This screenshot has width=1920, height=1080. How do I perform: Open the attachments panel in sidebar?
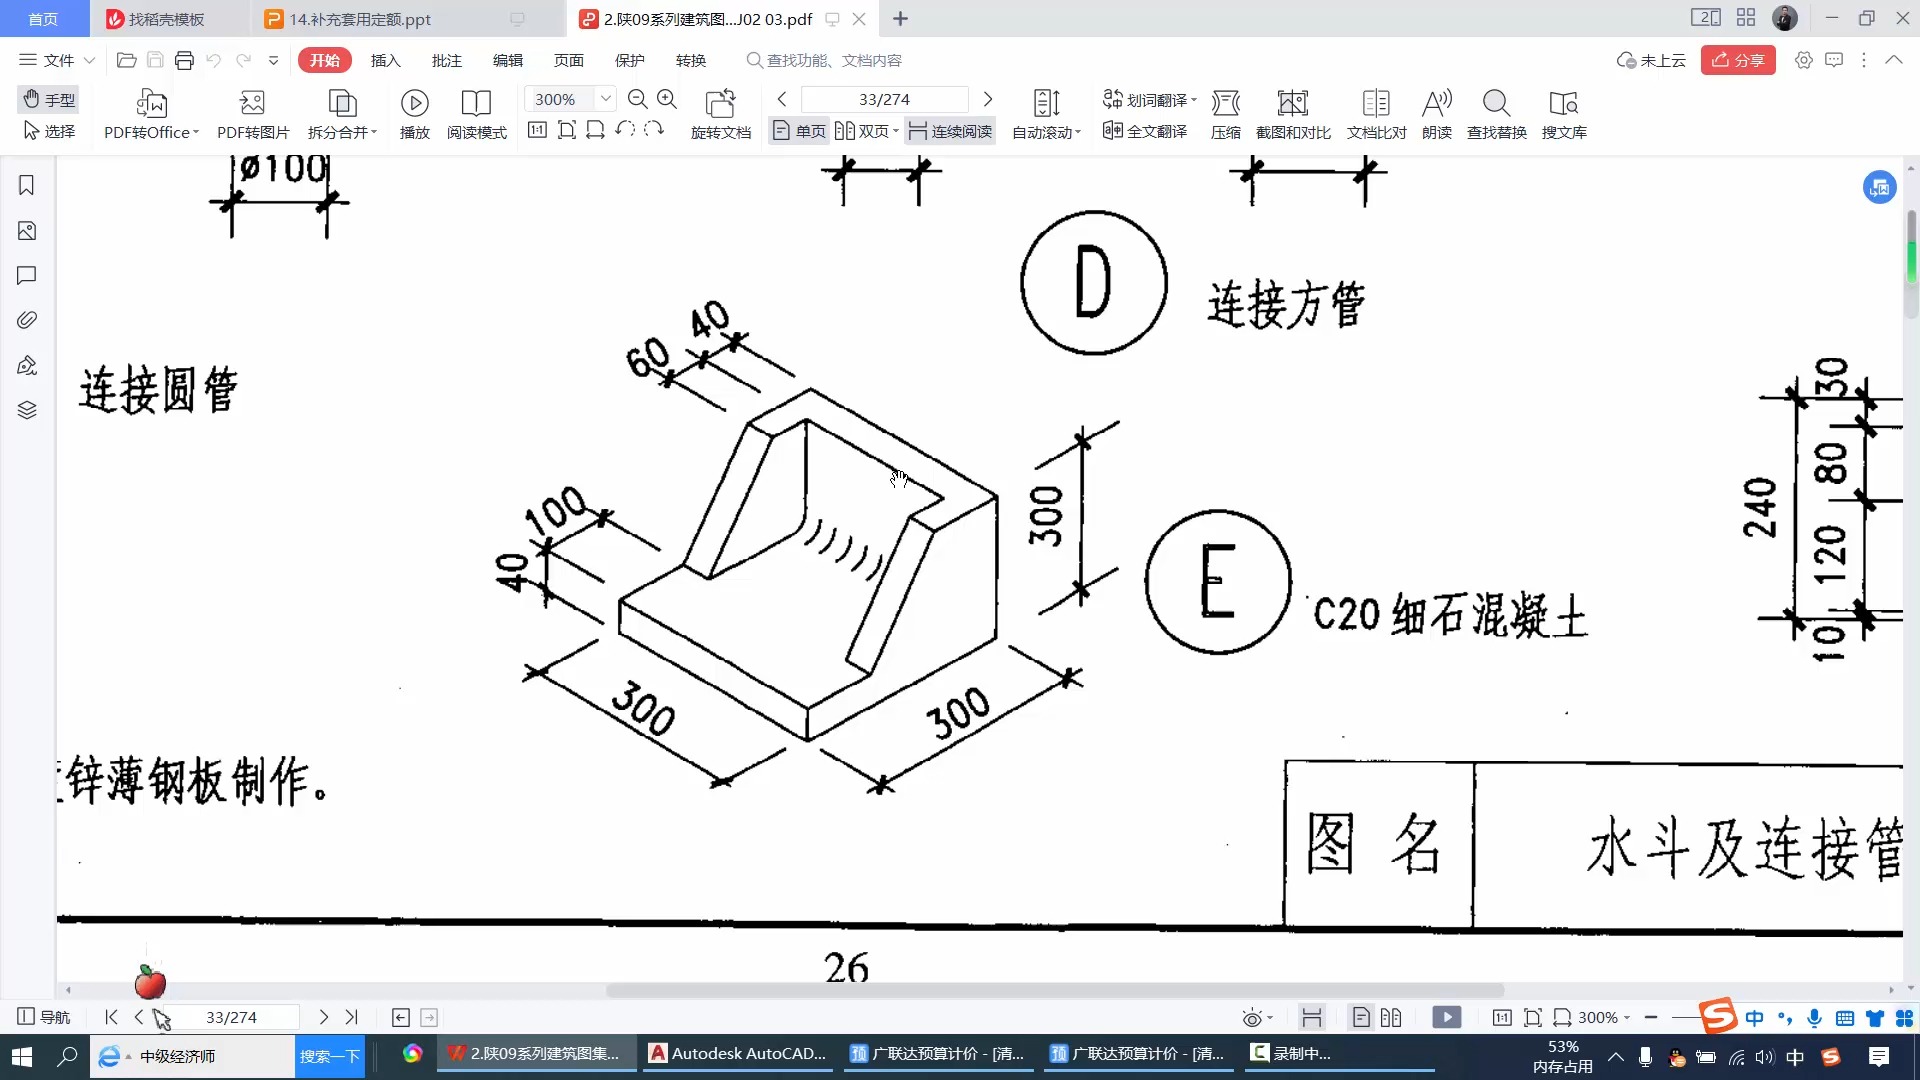27,320
